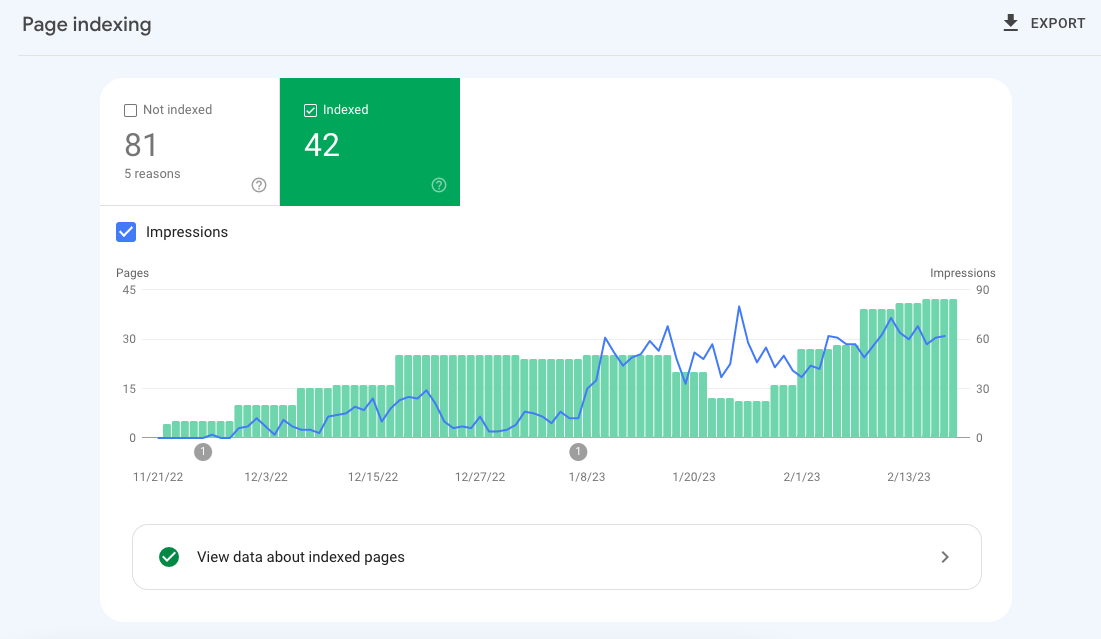Click the 12/15/22 date axis label
This screenshot has width=1101, height=639.
coord(373,477)
